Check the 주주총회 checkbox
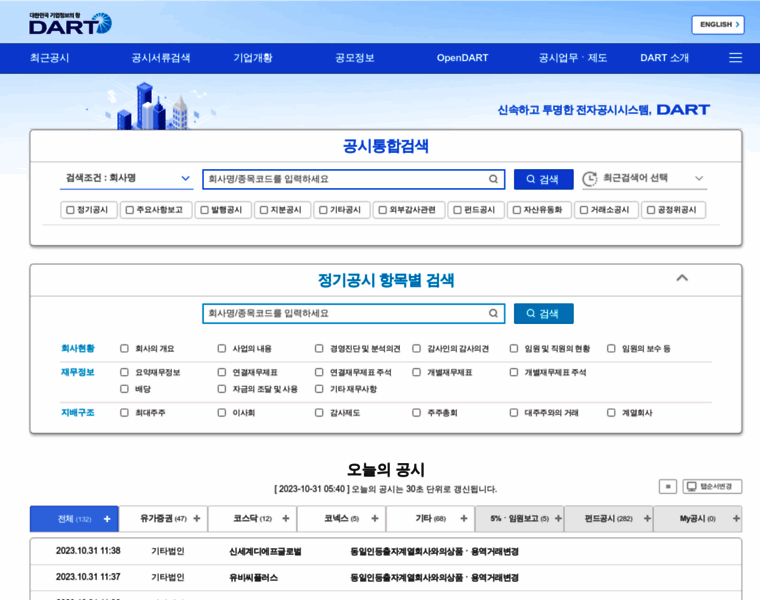Image resolution: width=760 pixels, height=600 pixels. (416, 412)
